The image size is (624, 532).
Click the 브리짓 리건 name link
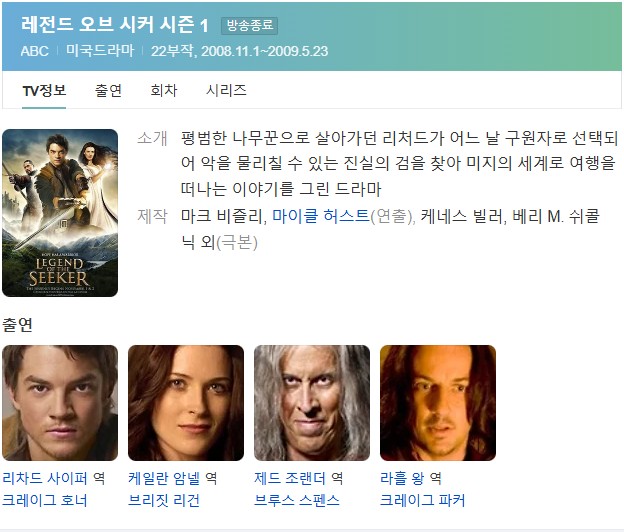(164, 500)
